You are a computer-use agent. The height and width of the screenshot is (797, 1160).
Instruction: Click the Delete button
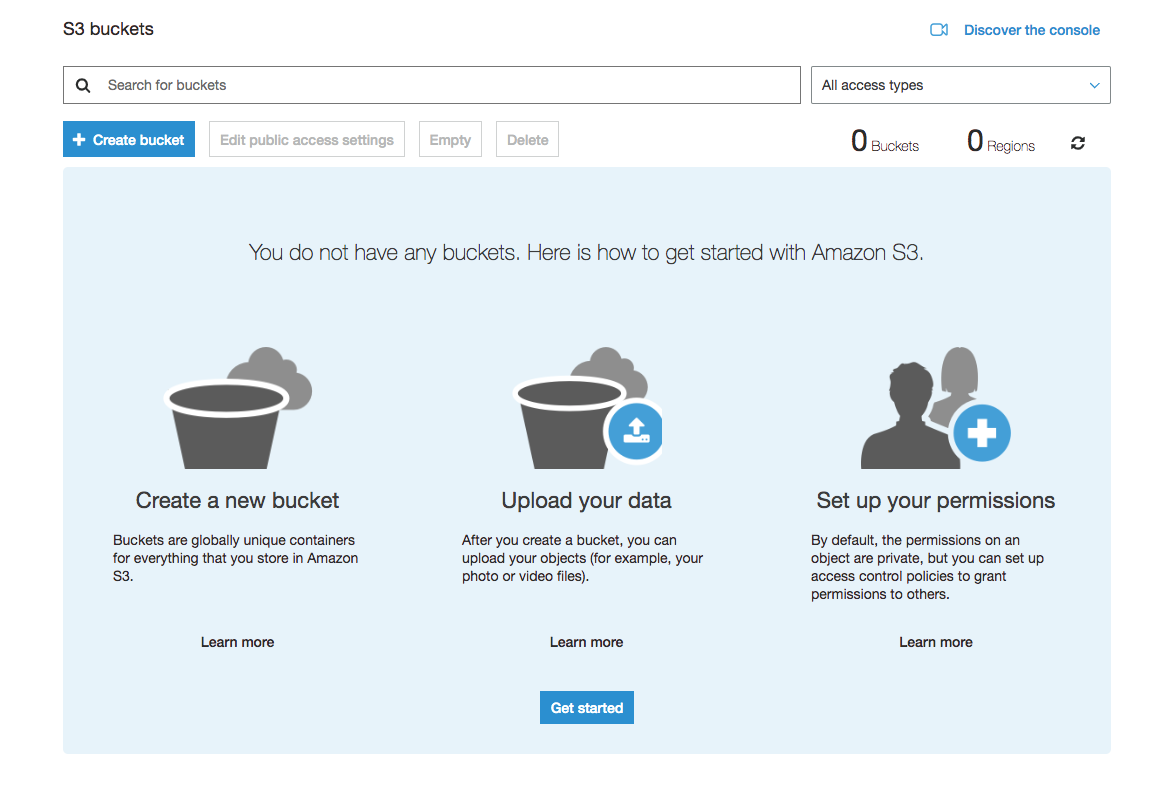click(x=527, y=140)
